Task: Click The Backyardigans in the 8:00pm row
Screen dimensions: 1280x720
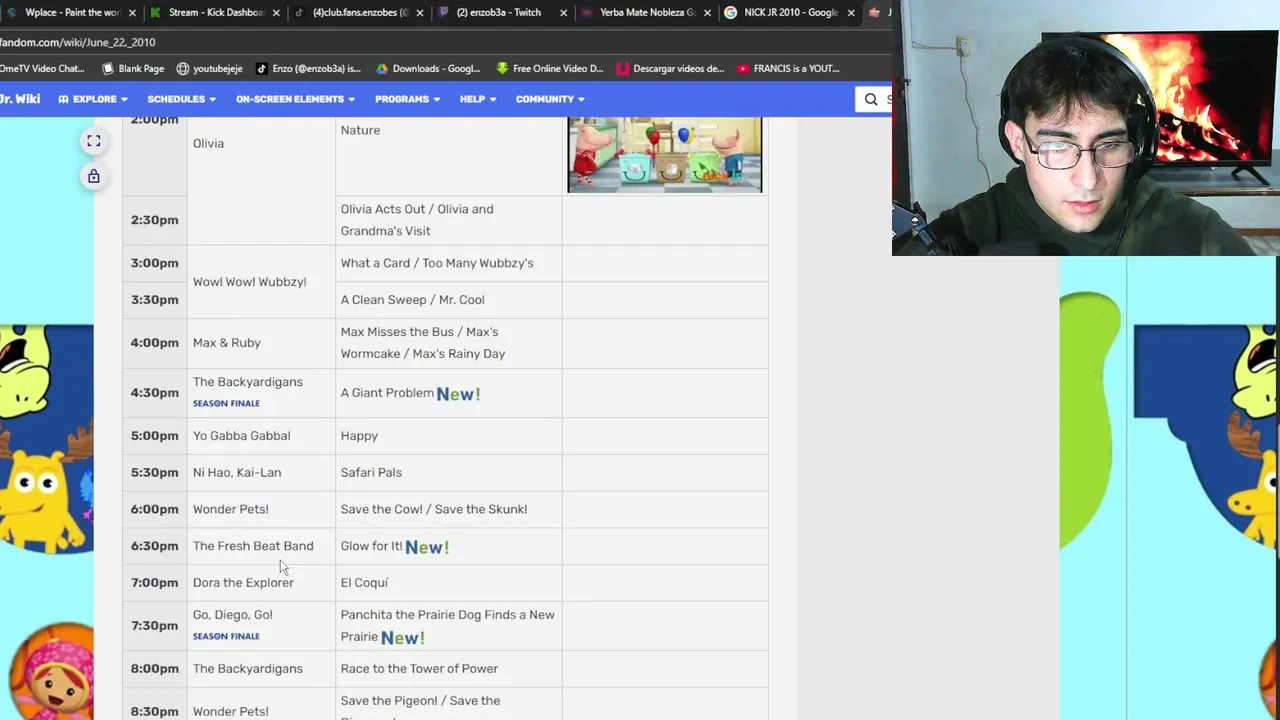Action: coord(248,669)
